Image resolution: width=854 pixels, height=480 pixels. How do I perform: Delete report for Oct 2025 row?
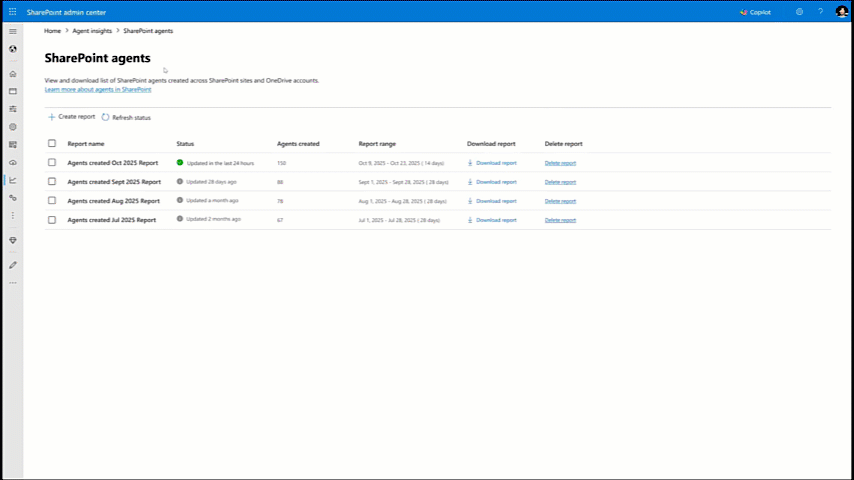tap(560, 163)
